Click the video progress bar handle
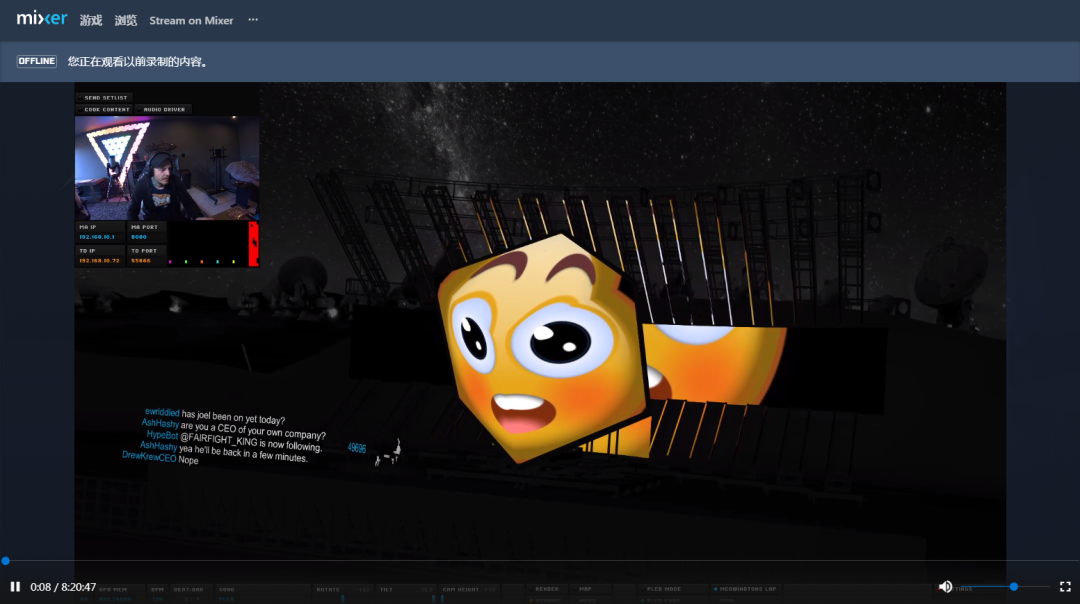The image size is (1080, 604). 6,561
